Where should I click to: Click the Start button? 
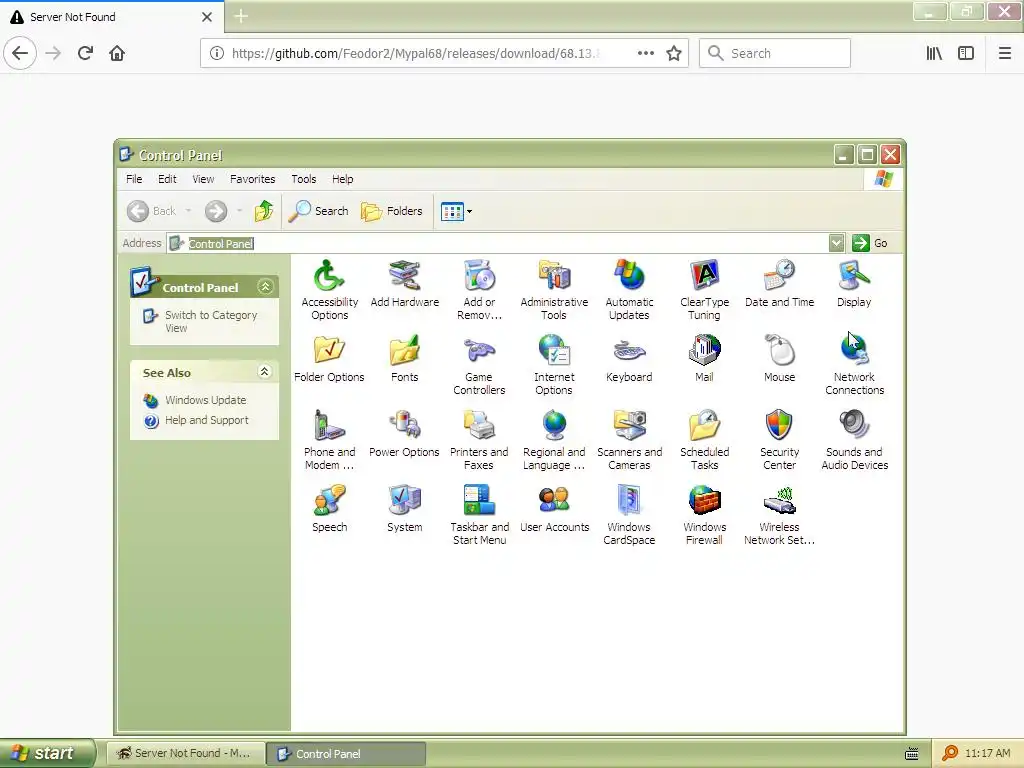(47, 753)
